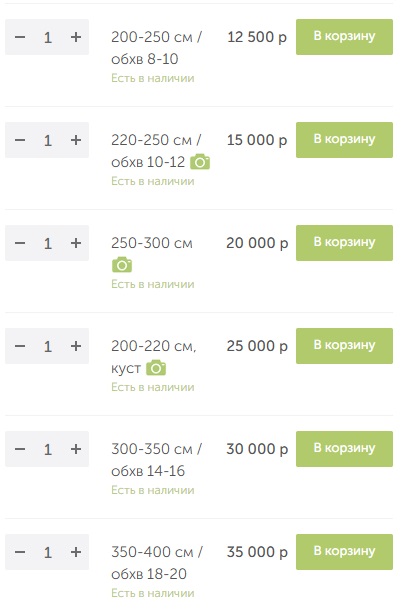Open photo for 220-250 см обхв 10-12 item
Screen dimensions: 402x611
[x=200, y=162]
